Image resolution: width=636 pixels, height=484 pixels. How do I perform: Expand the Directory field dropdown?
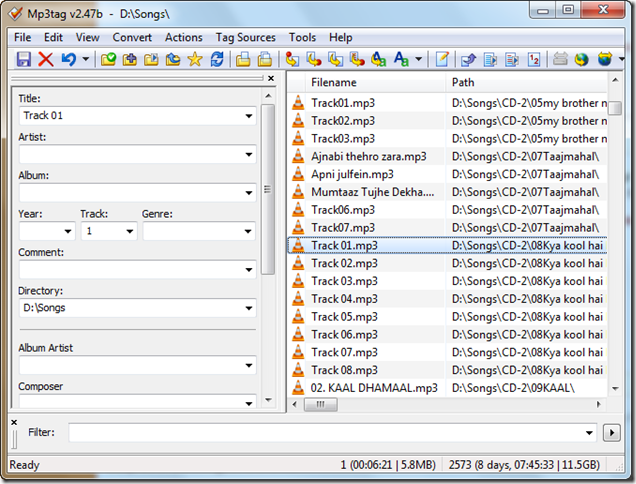tap(249, 308)
